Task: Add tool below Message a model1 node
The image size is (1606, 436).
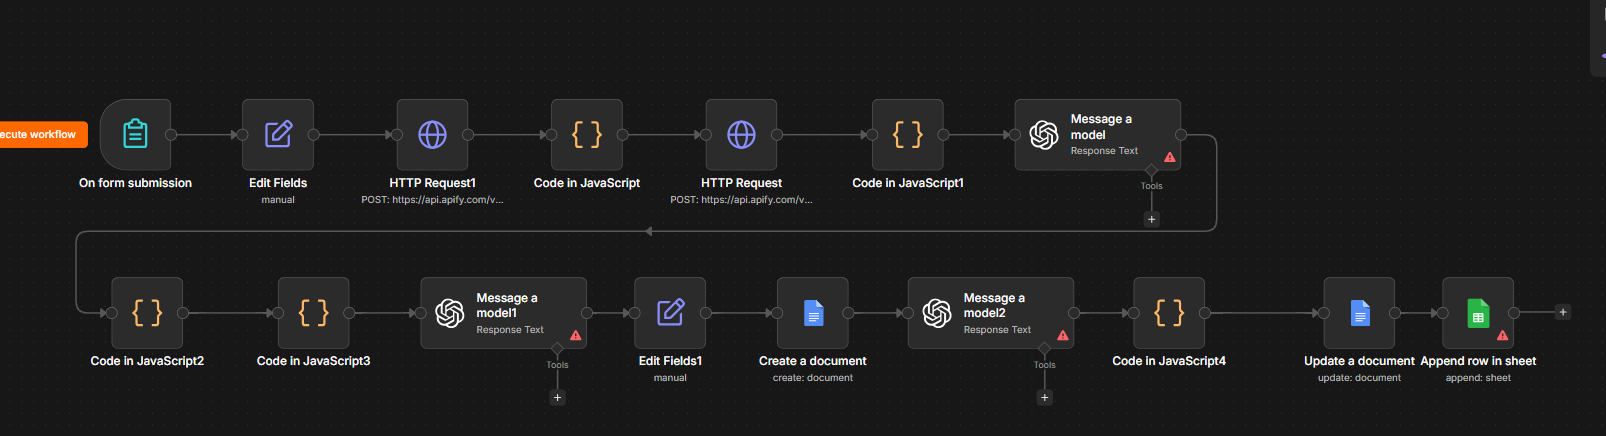Action: click(558, 397)
